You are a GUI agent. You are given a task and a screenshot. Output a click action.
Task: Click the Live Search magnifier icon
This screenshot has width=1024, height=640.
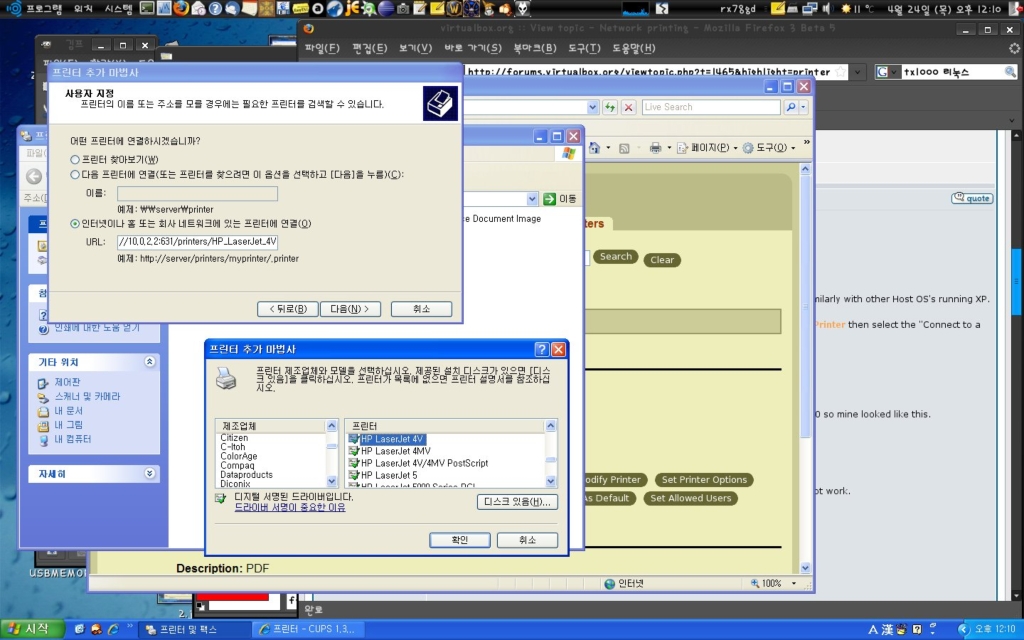(791, 107)
